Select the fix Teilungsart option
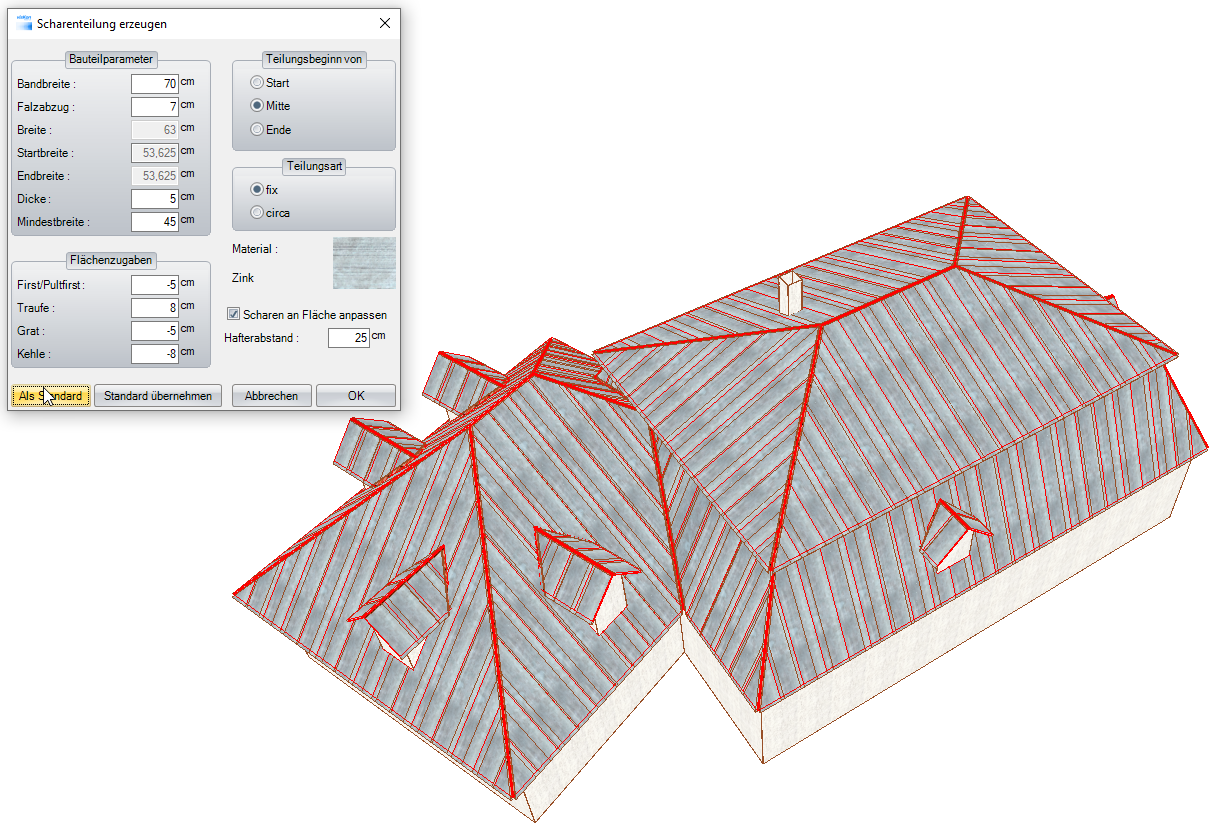Viewport: 1220px width, 836px height. coord(258,189)
